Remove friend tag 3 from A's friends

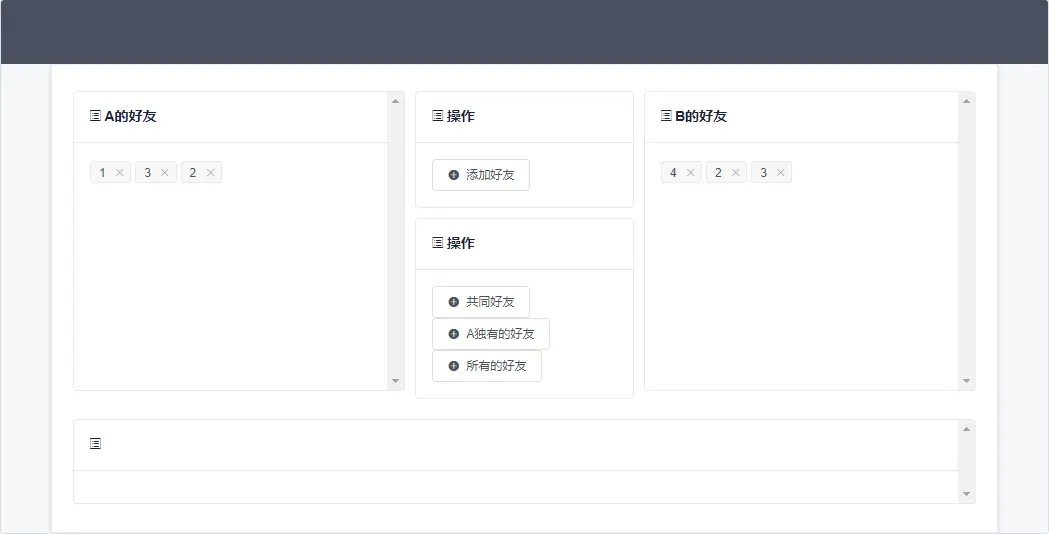(x=165, y=173)
